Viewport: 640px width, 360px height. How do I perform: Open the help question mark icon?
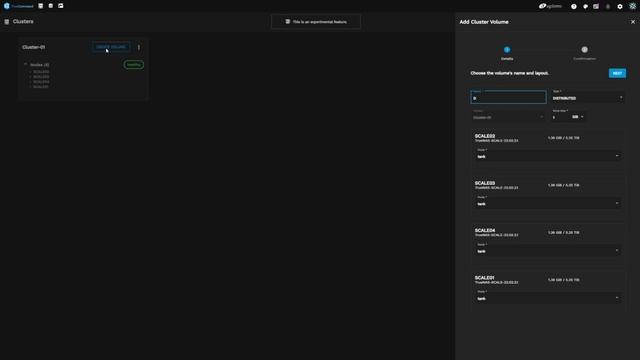573,7
